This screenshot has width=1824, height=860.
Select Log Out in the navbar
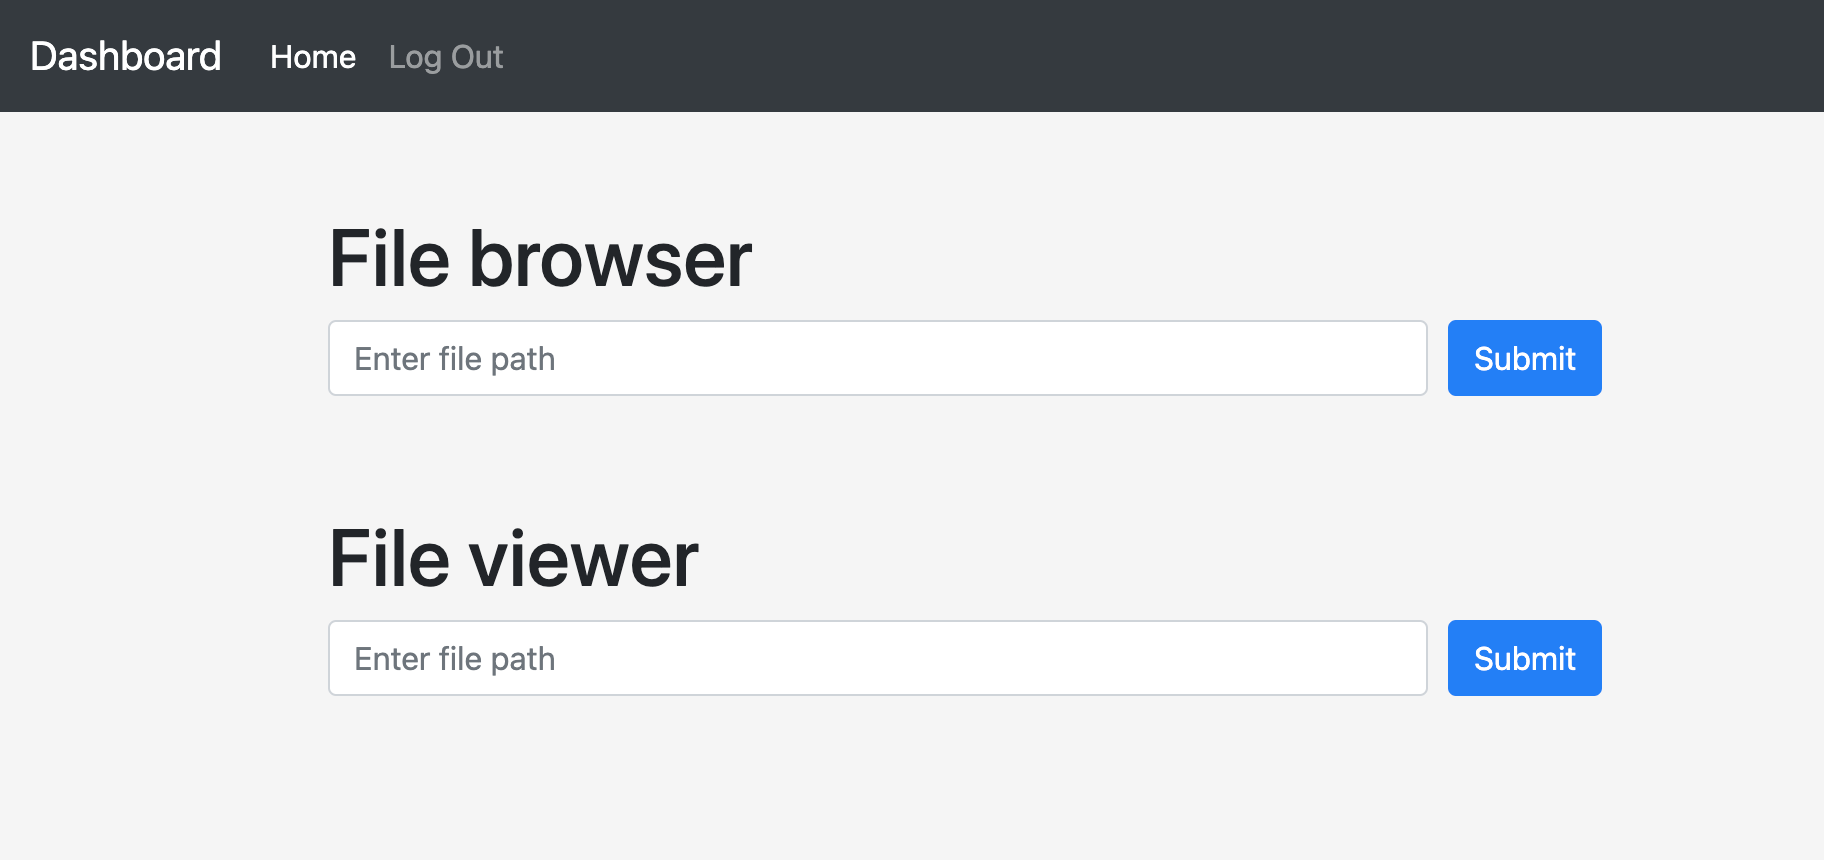click(x=446, y=57)
